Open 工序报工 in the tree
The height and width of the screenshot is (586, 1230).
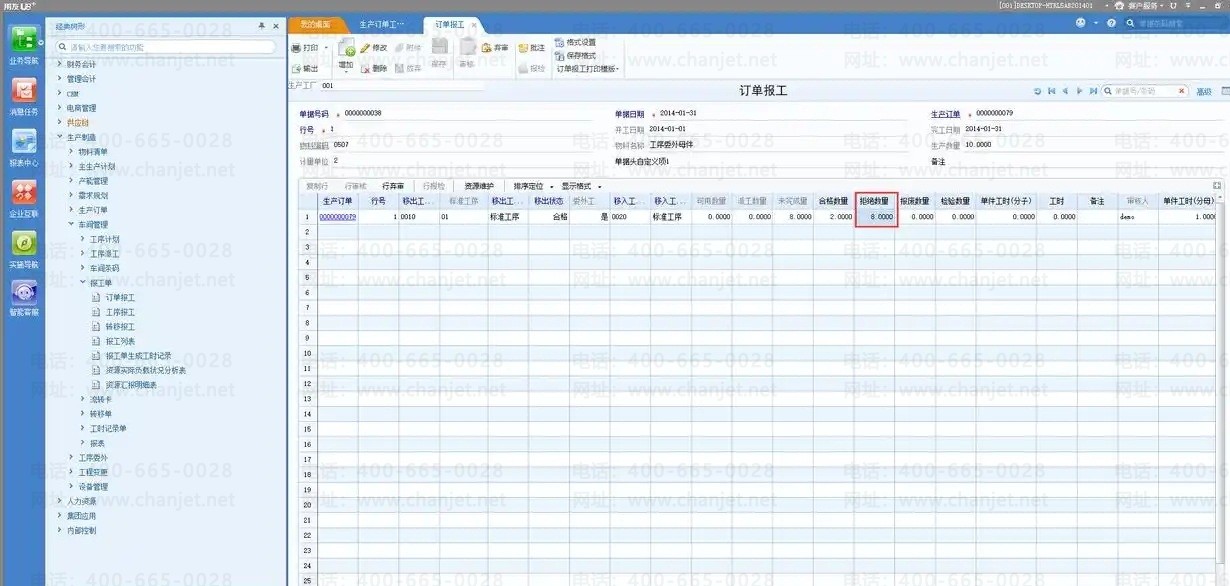click(x=120, y=312)
